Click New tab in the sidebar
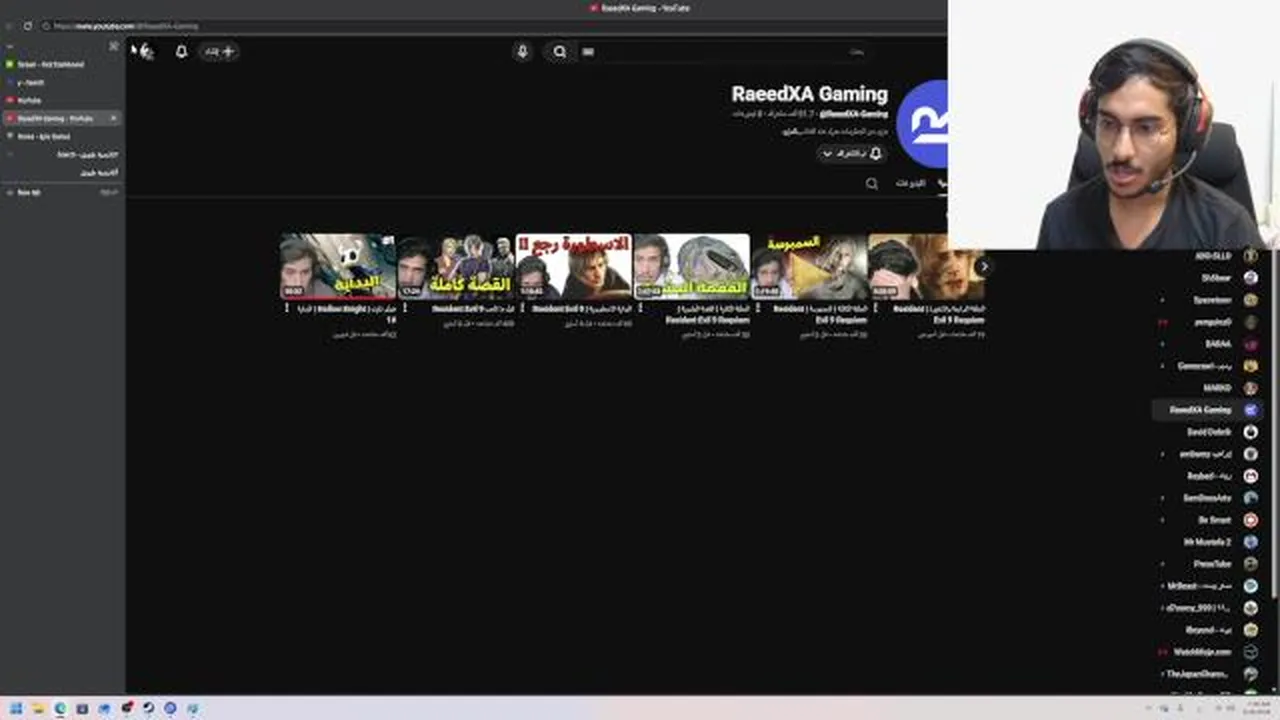Image resolution: width=1280 pixels, height=720 pixels. 62,192
